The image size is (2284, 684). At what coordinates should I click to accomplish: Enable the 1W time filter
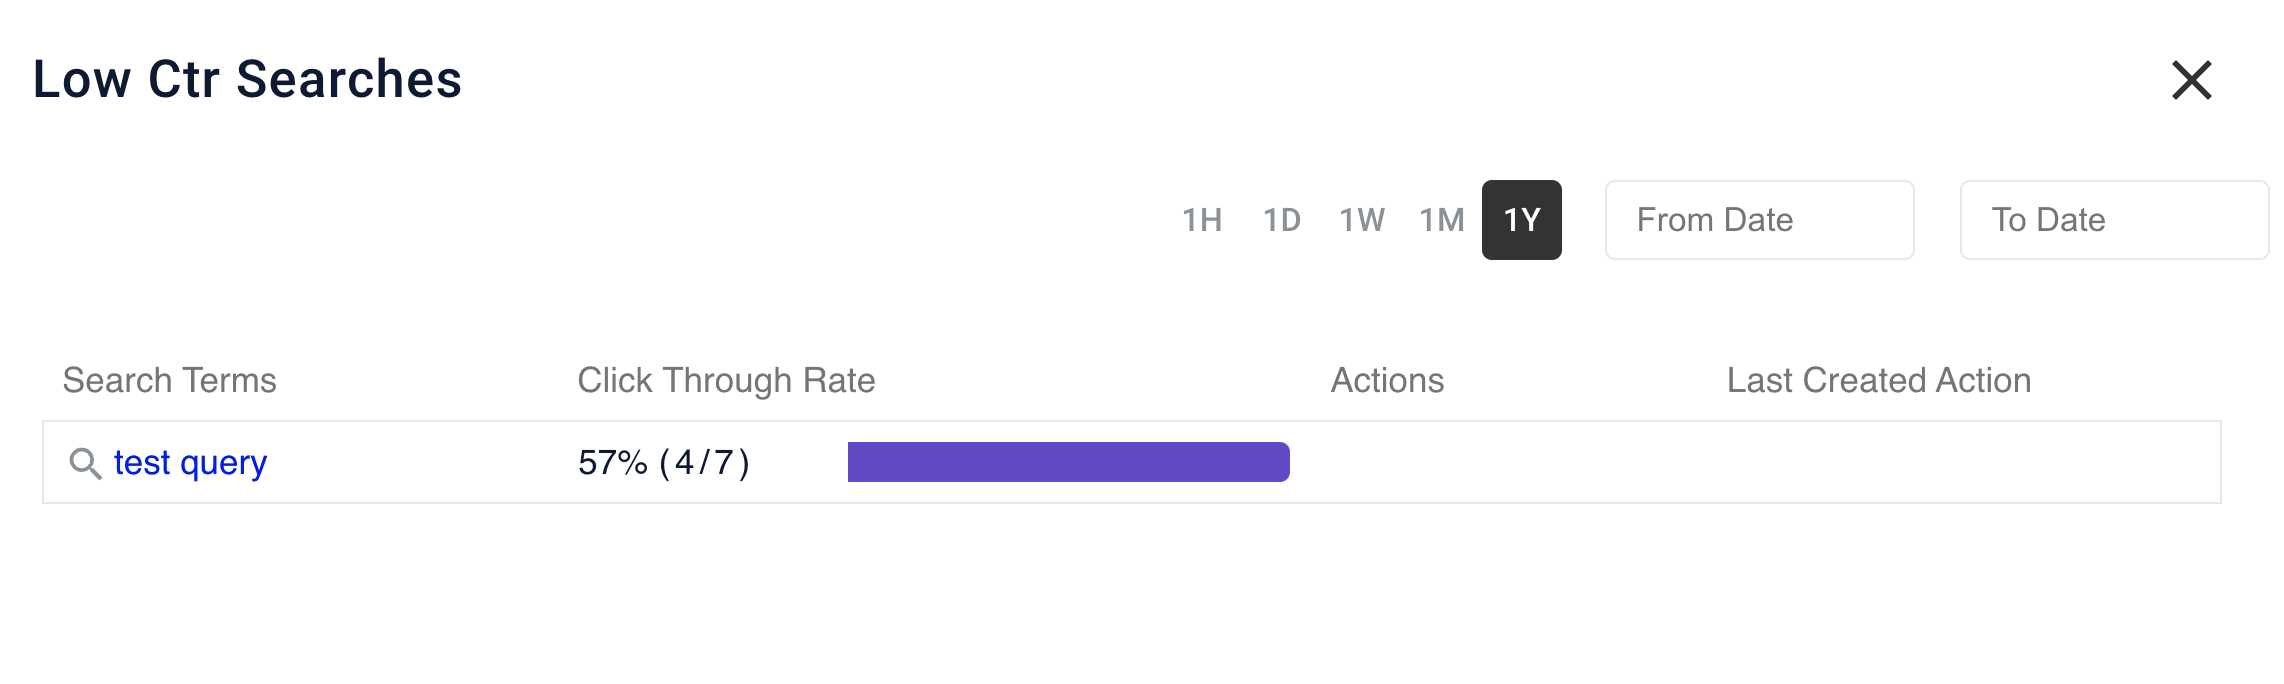pyautogui.click(x=1363, y=220)
